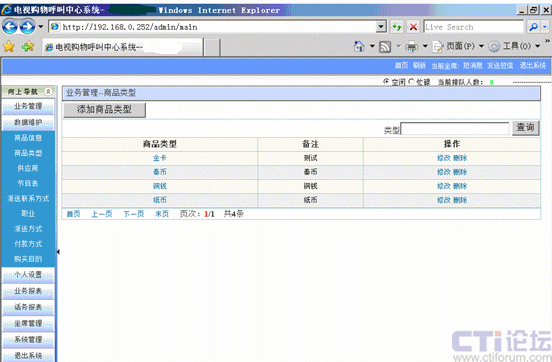Open 供应商 in the sidebar menu
This screenshot has width=552, height=362.
[28, 168]
